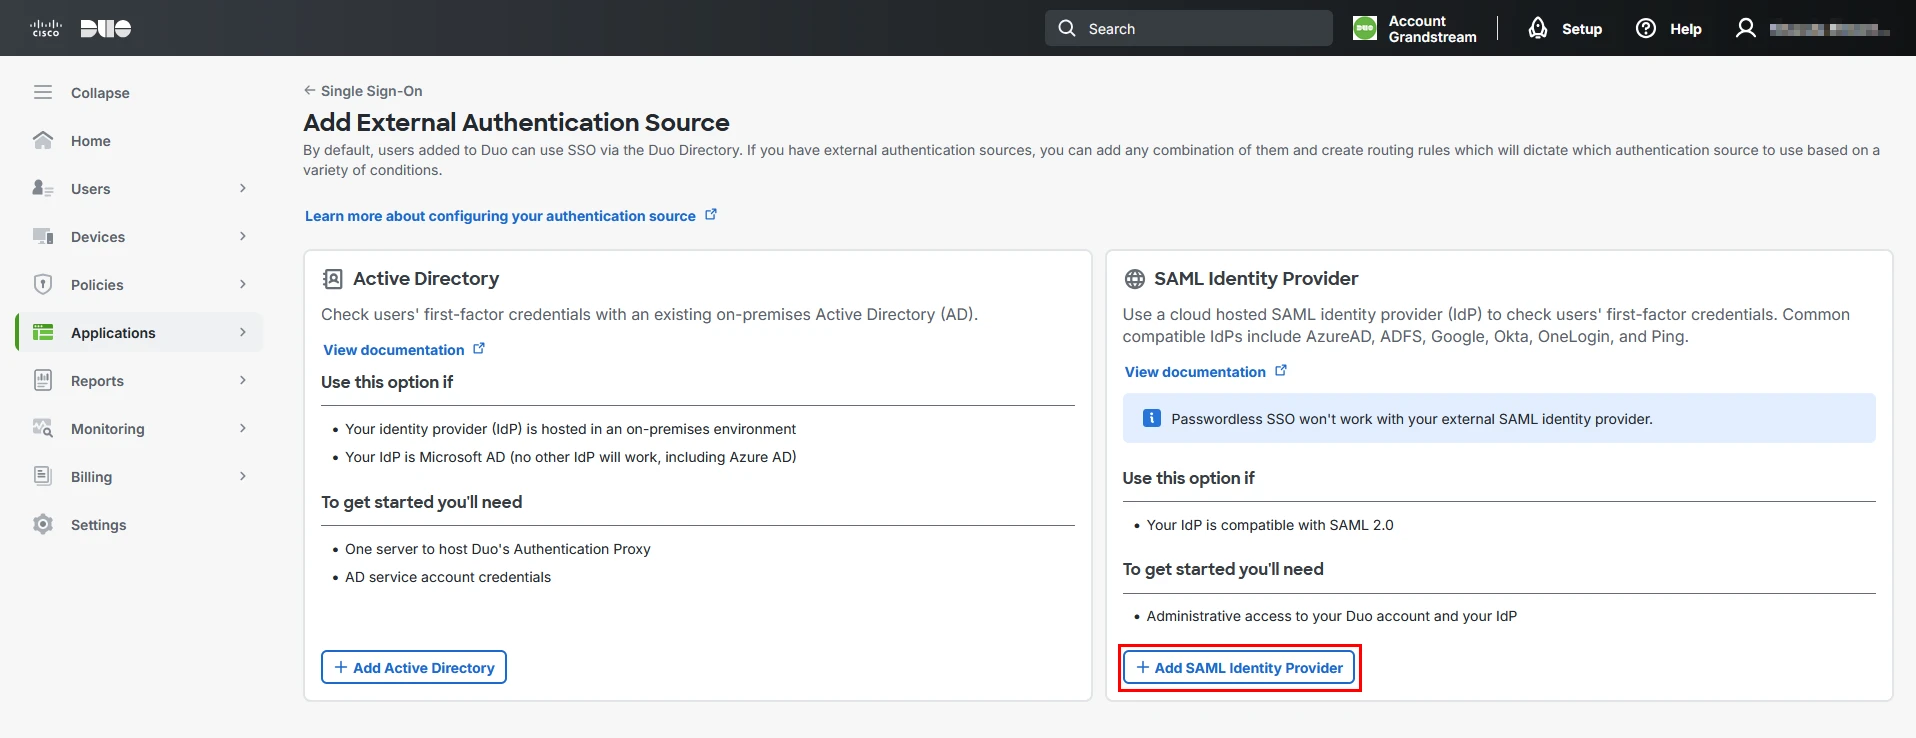Click the Add External Authentication Source heading
Image resolution: width=1916 pixels, height=738 pixels.
[516, 122]
